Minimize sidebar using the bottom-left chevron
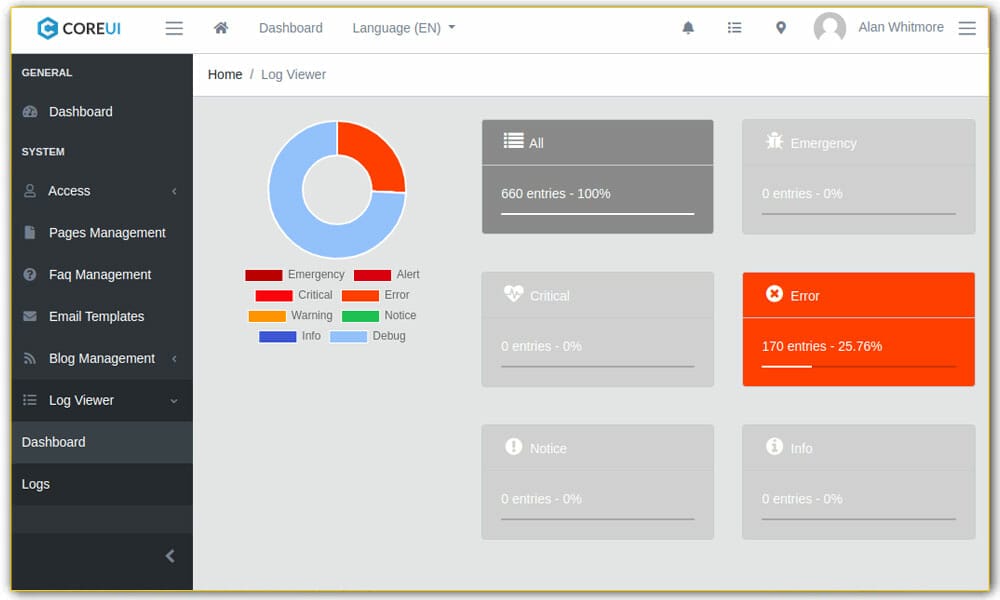1000x600 pixels. pyautogui.click(x=169, y=556)
